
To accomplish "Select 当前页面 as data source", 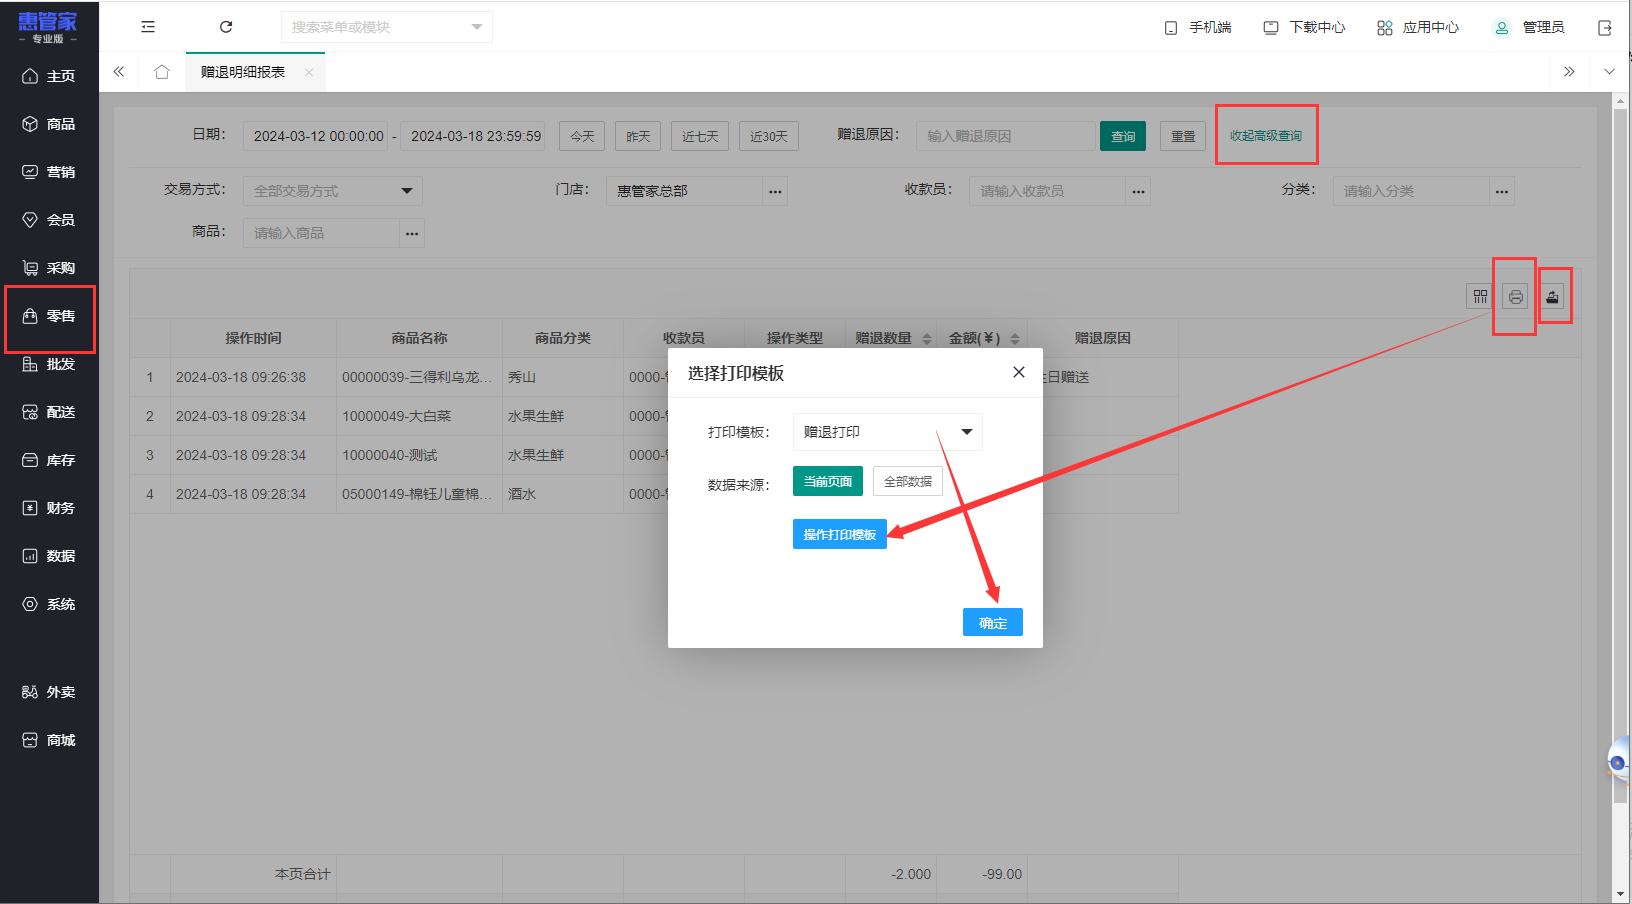I will click(828, 481).
